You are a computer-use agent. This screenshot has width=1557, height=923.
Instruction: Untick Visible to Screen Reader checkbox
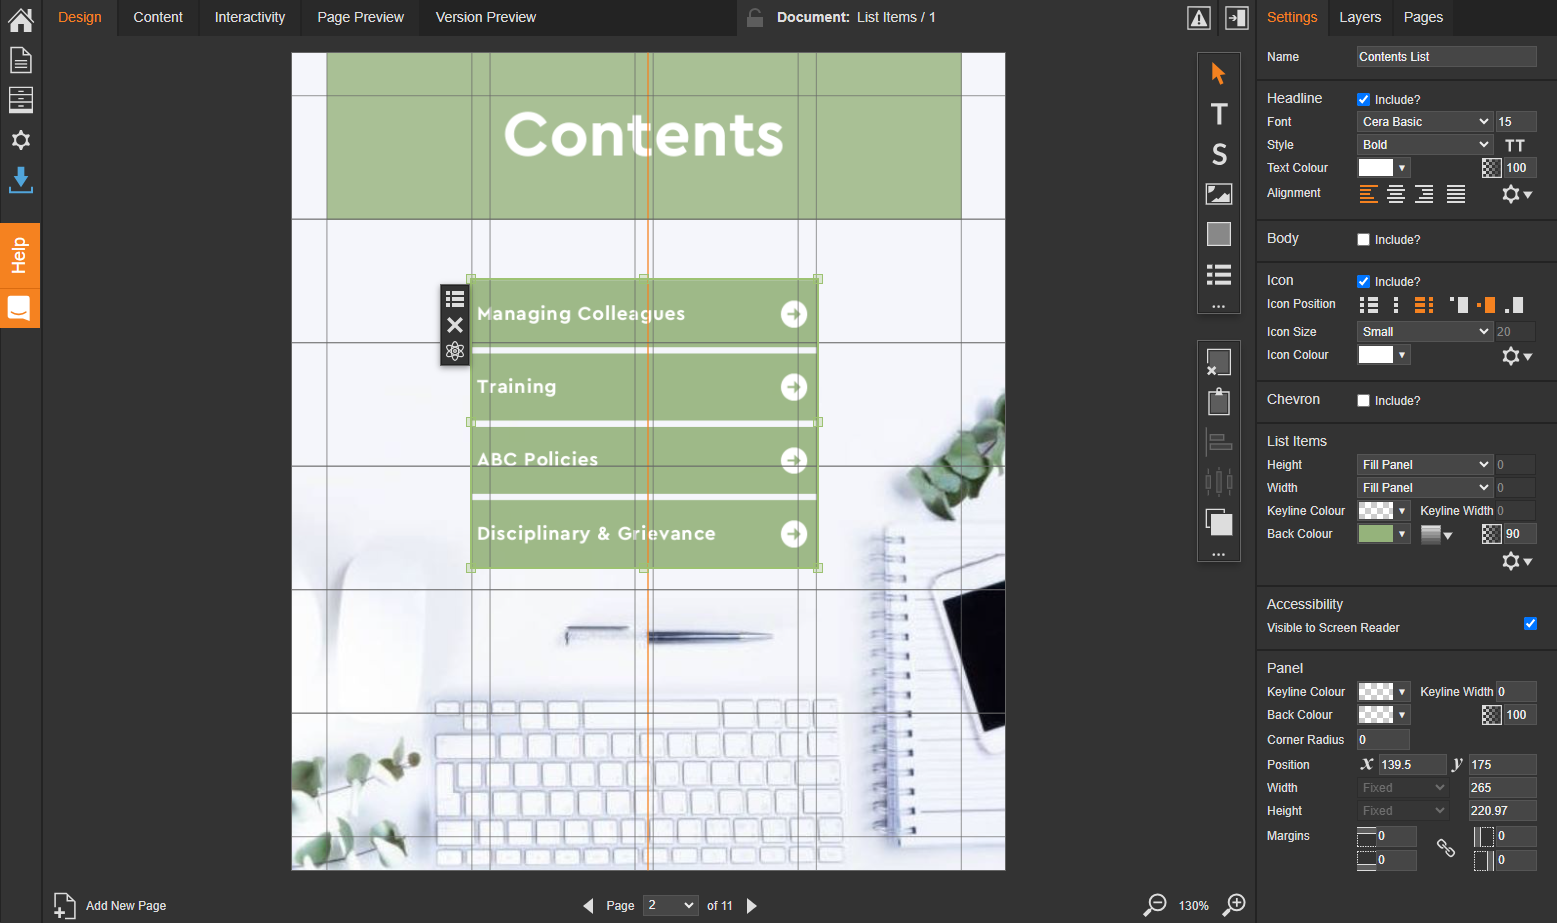1530,624
